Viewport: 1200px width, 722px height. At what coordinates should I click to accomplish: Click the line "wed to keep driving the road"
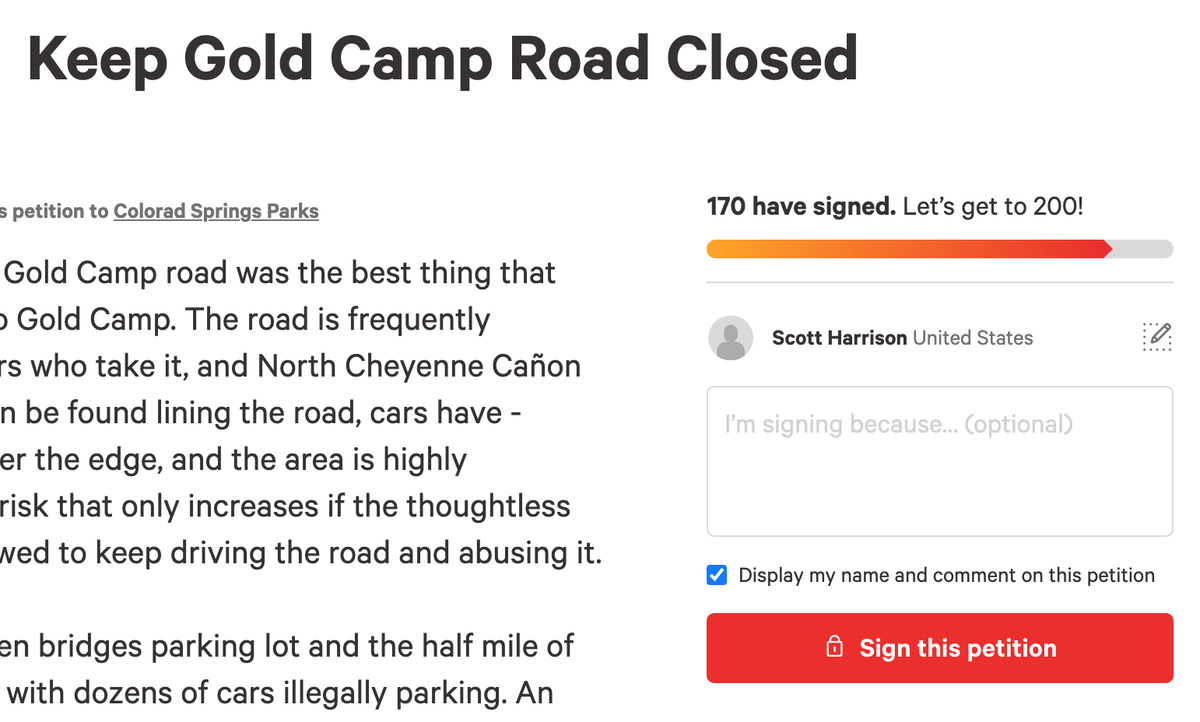point(300,553)
